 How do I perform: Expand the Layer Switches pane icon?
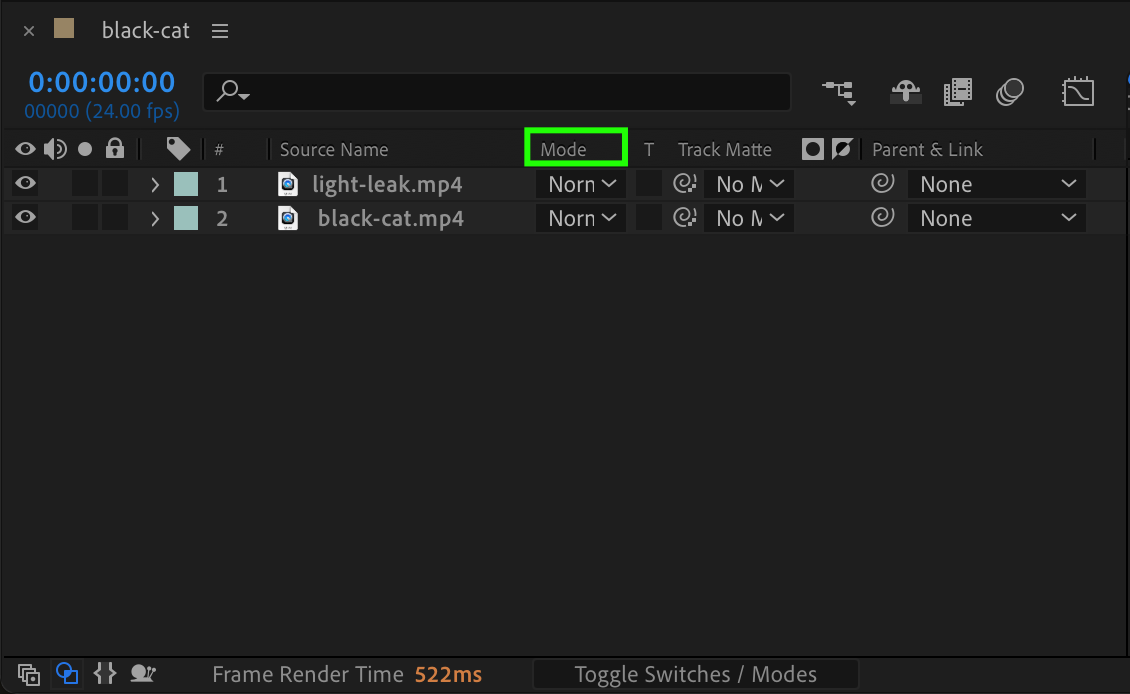tap(29, 674)
